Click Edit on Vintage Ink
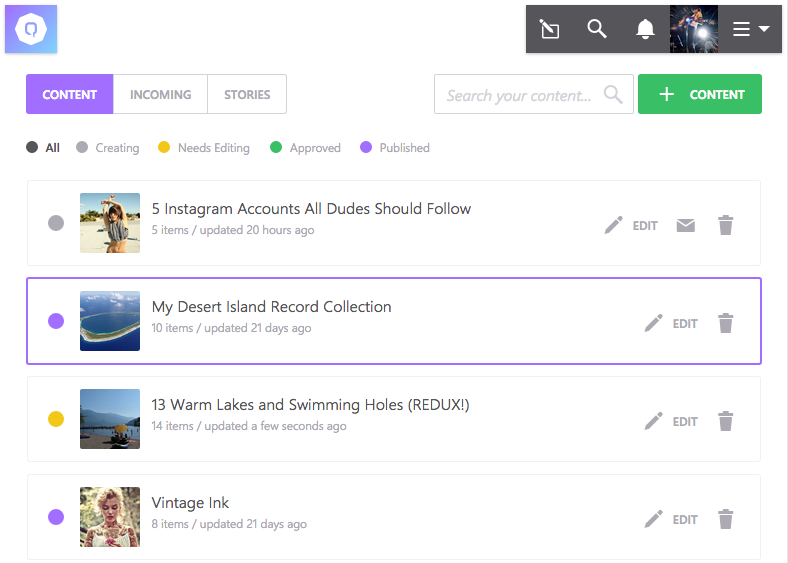This screenshot has height=563, width=788. tap(685, 520)
